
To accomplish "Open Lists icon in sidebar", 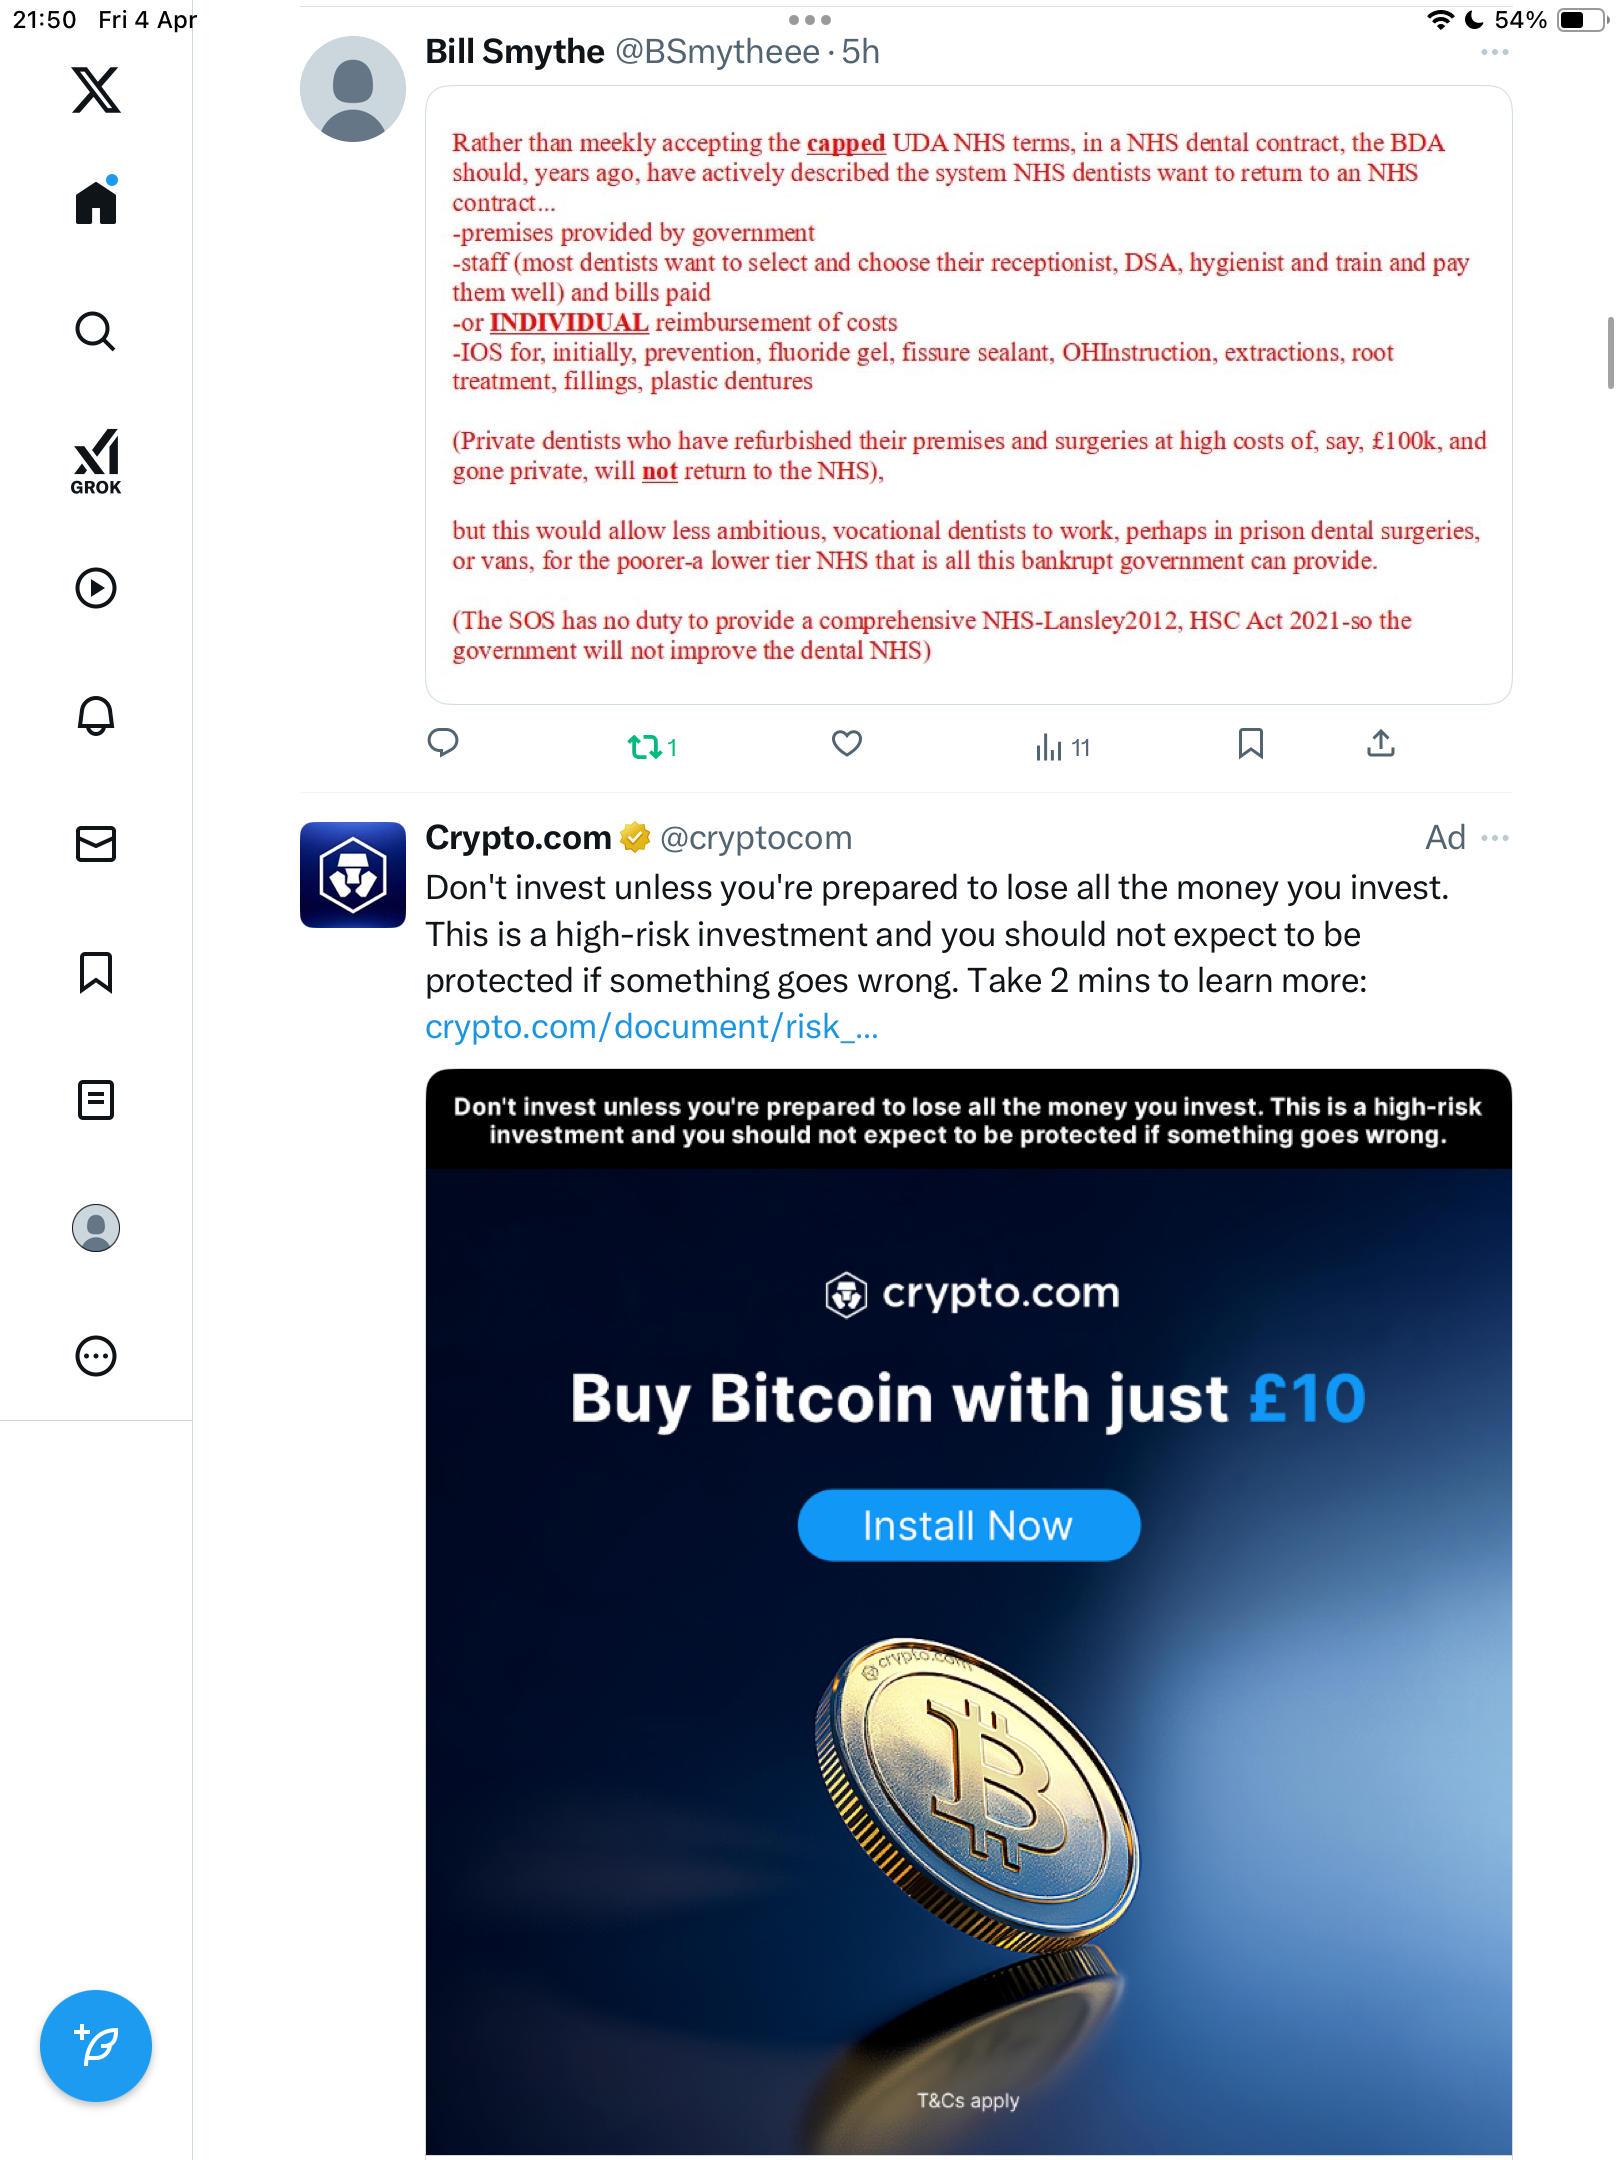I will tap(96, 1100).
